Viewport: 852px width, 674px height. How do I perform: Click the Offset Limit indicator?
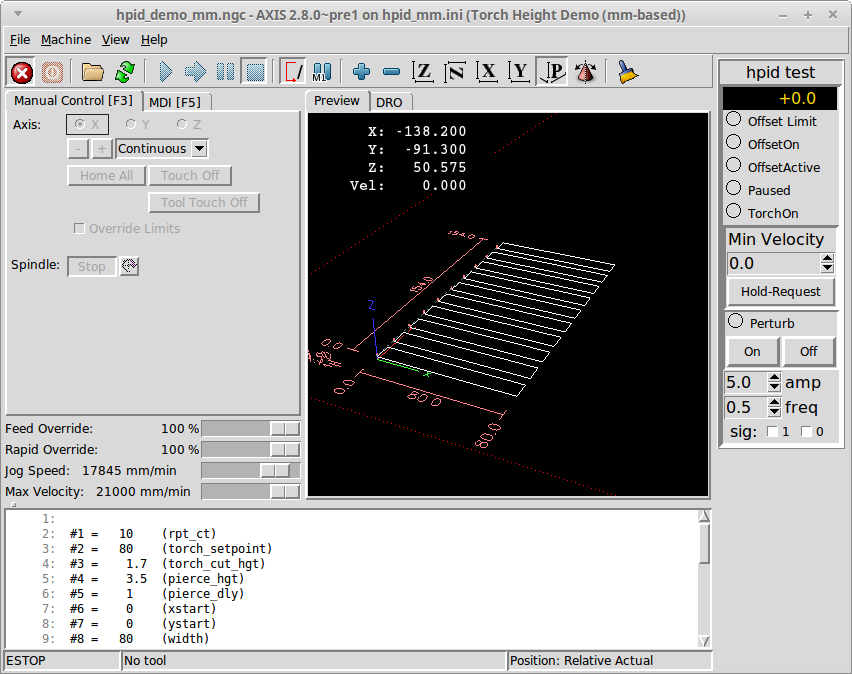[734, 118]
